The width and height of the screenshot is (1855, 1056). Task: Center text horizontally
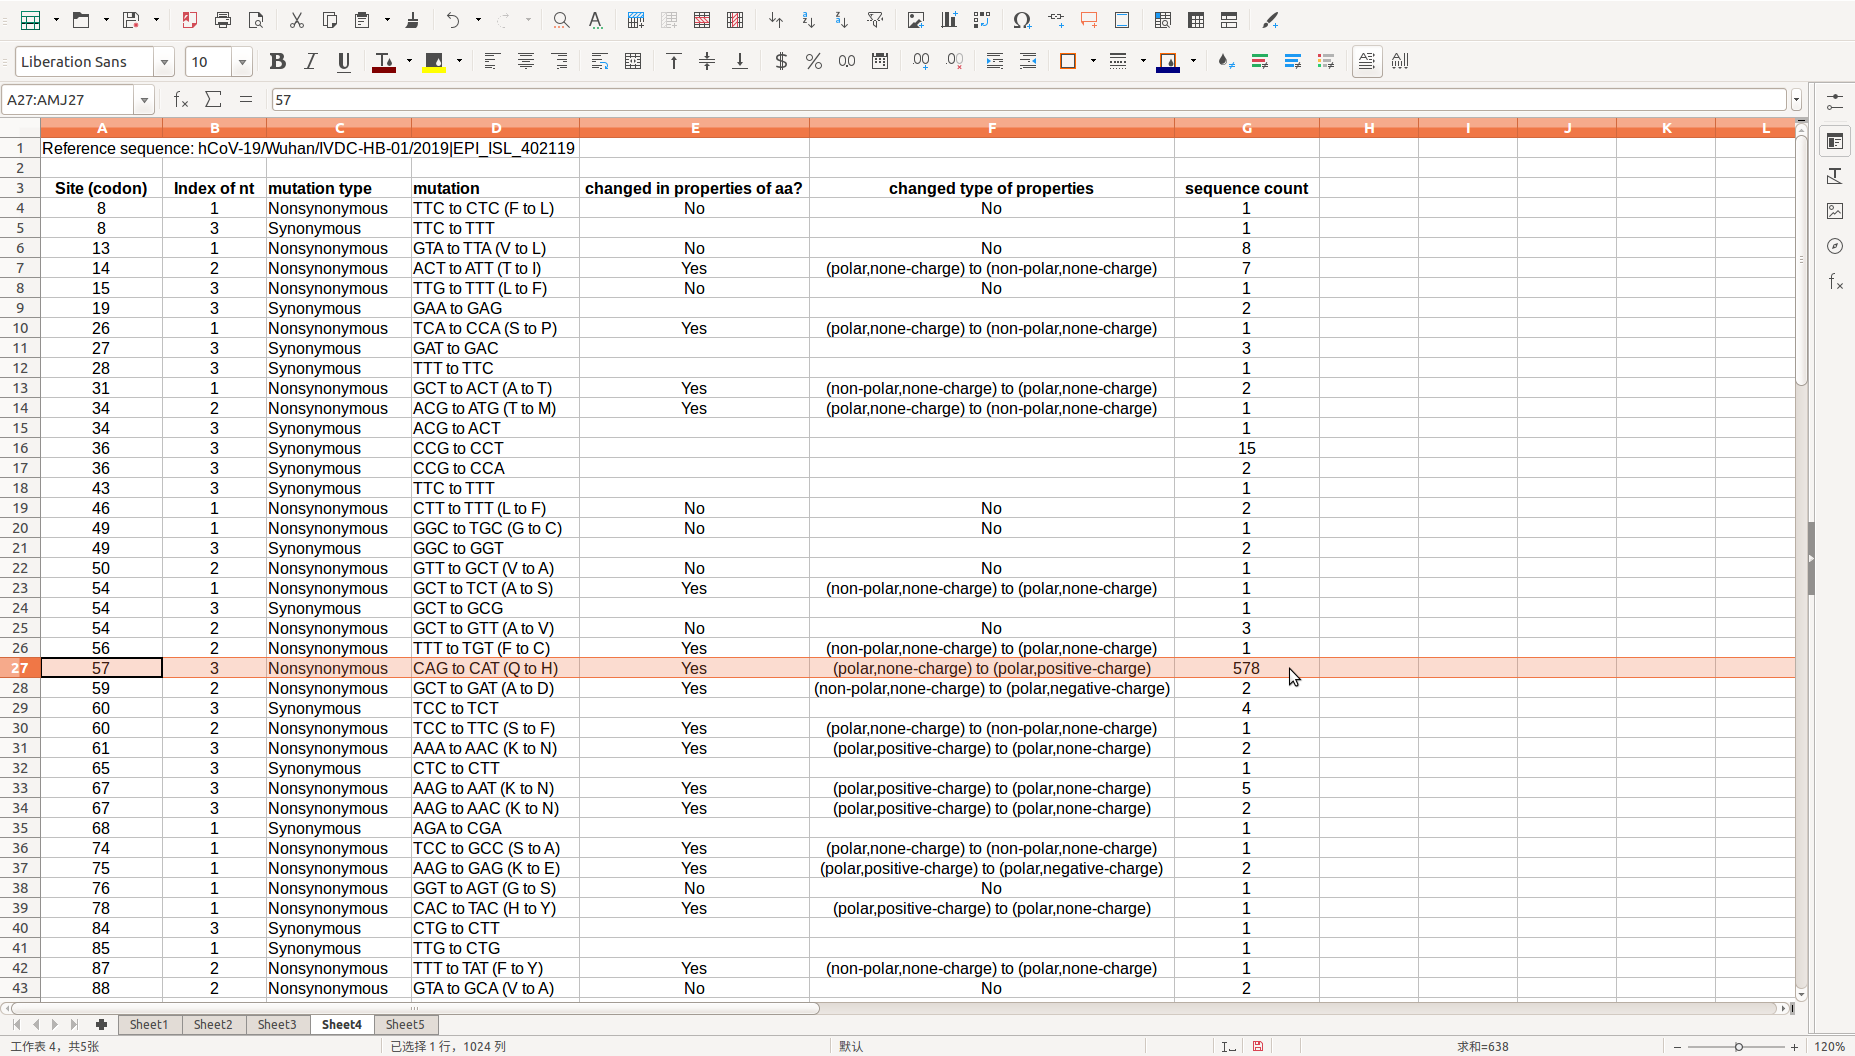click(x=525, y=61)
